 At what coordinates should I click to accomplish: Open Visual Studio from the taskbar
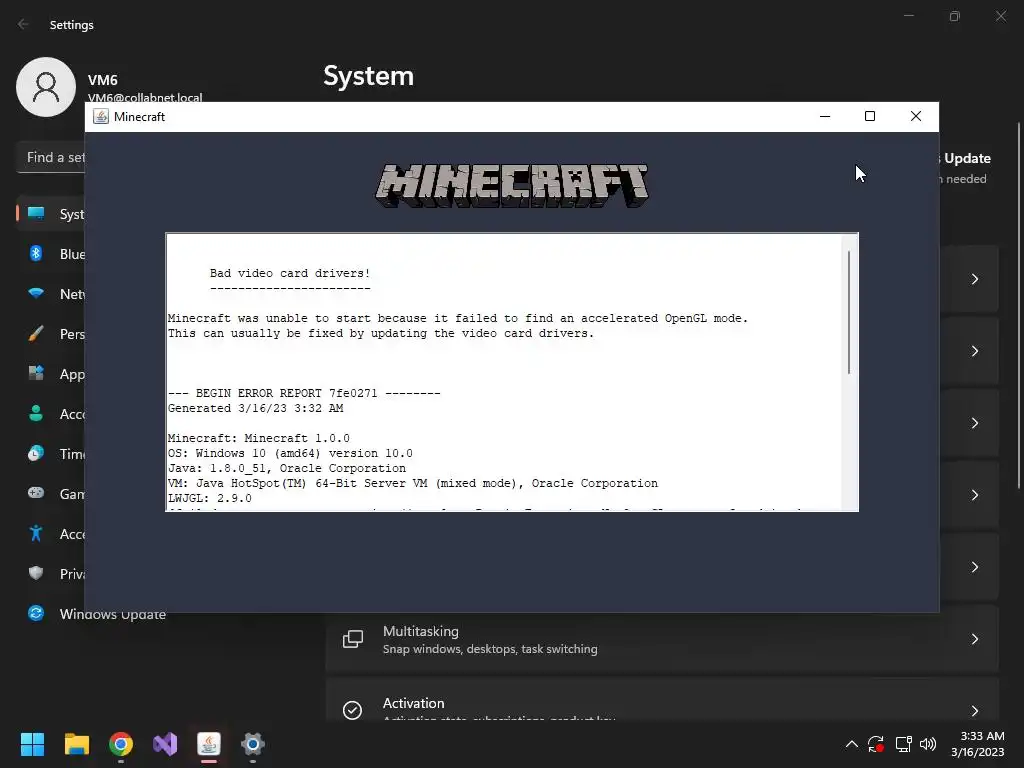click(165, 744)
